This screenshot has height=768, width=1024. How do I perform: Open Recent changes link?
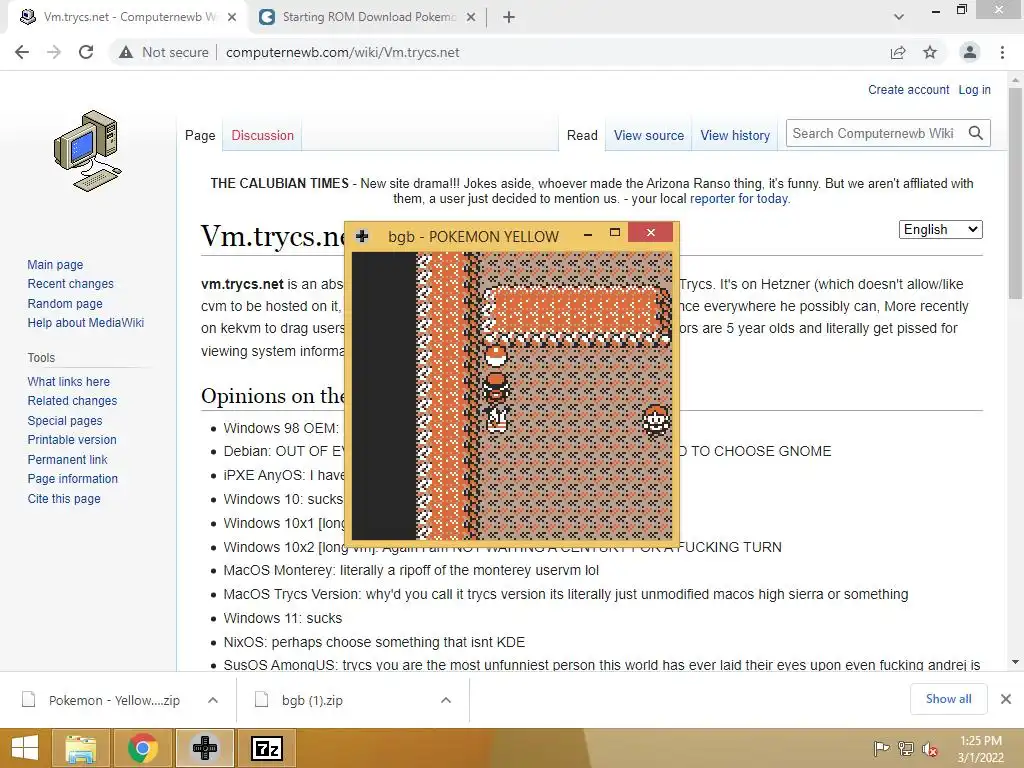[71, 283]
